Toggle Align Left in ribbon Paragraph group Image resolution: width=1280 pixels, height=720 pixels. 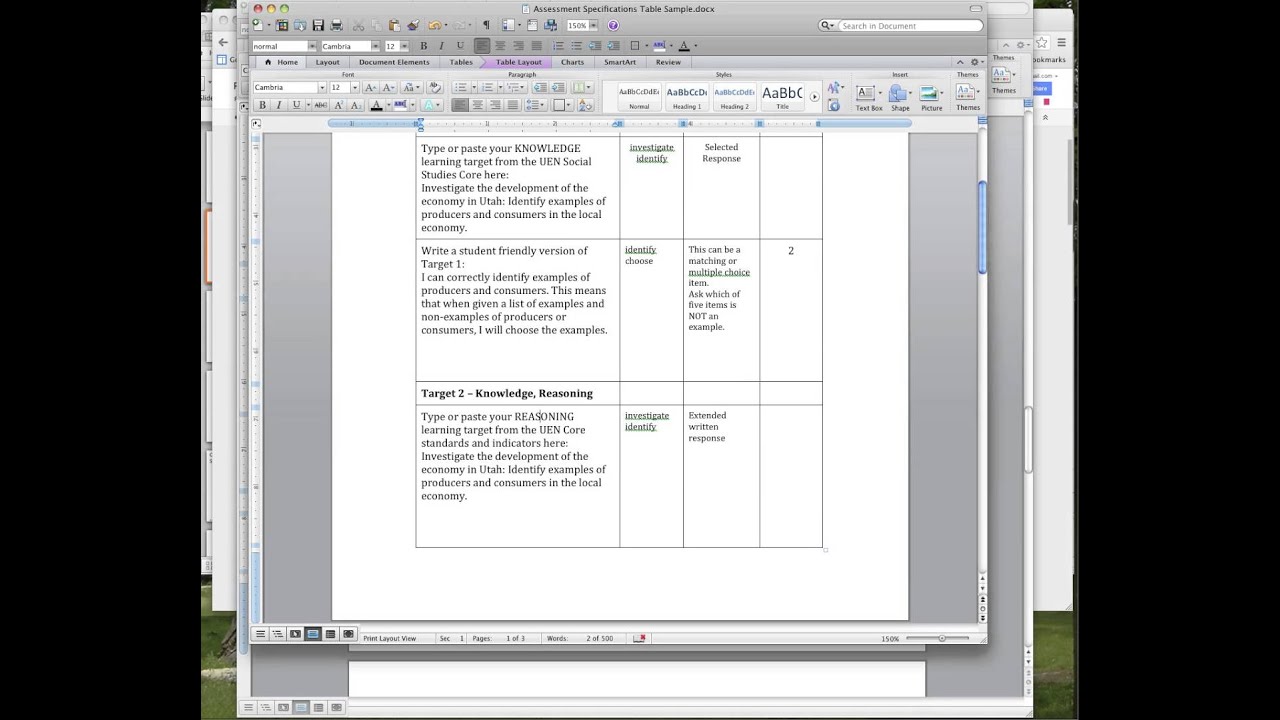pyautogui.click(x=459, y=105)
